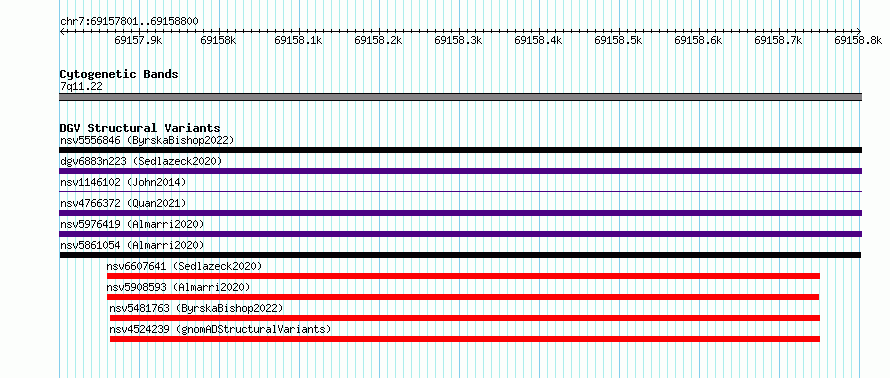890x378 pixels.
Task: Click the 69158.3k ruler tick label
Action: [459, 40]
